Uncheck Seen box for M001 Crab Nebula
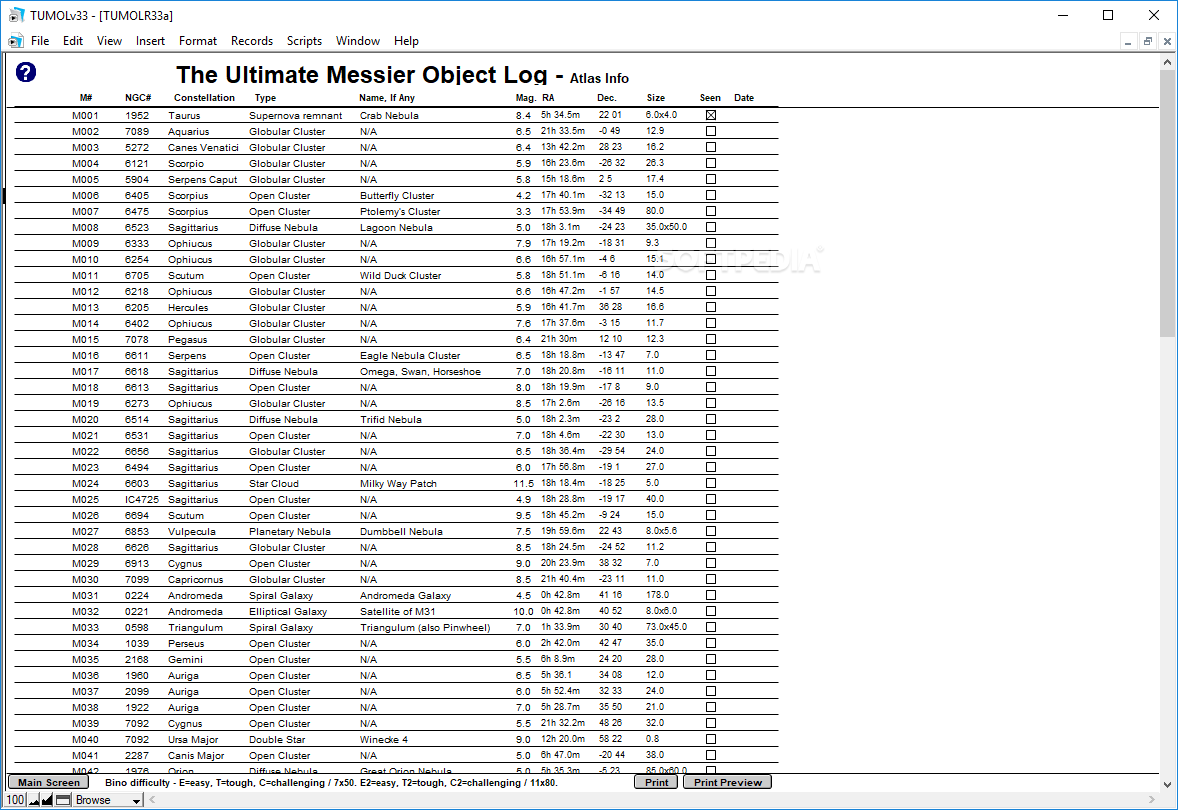Image resolution: width=1178 pixels, height=810 pixels. 711,115
